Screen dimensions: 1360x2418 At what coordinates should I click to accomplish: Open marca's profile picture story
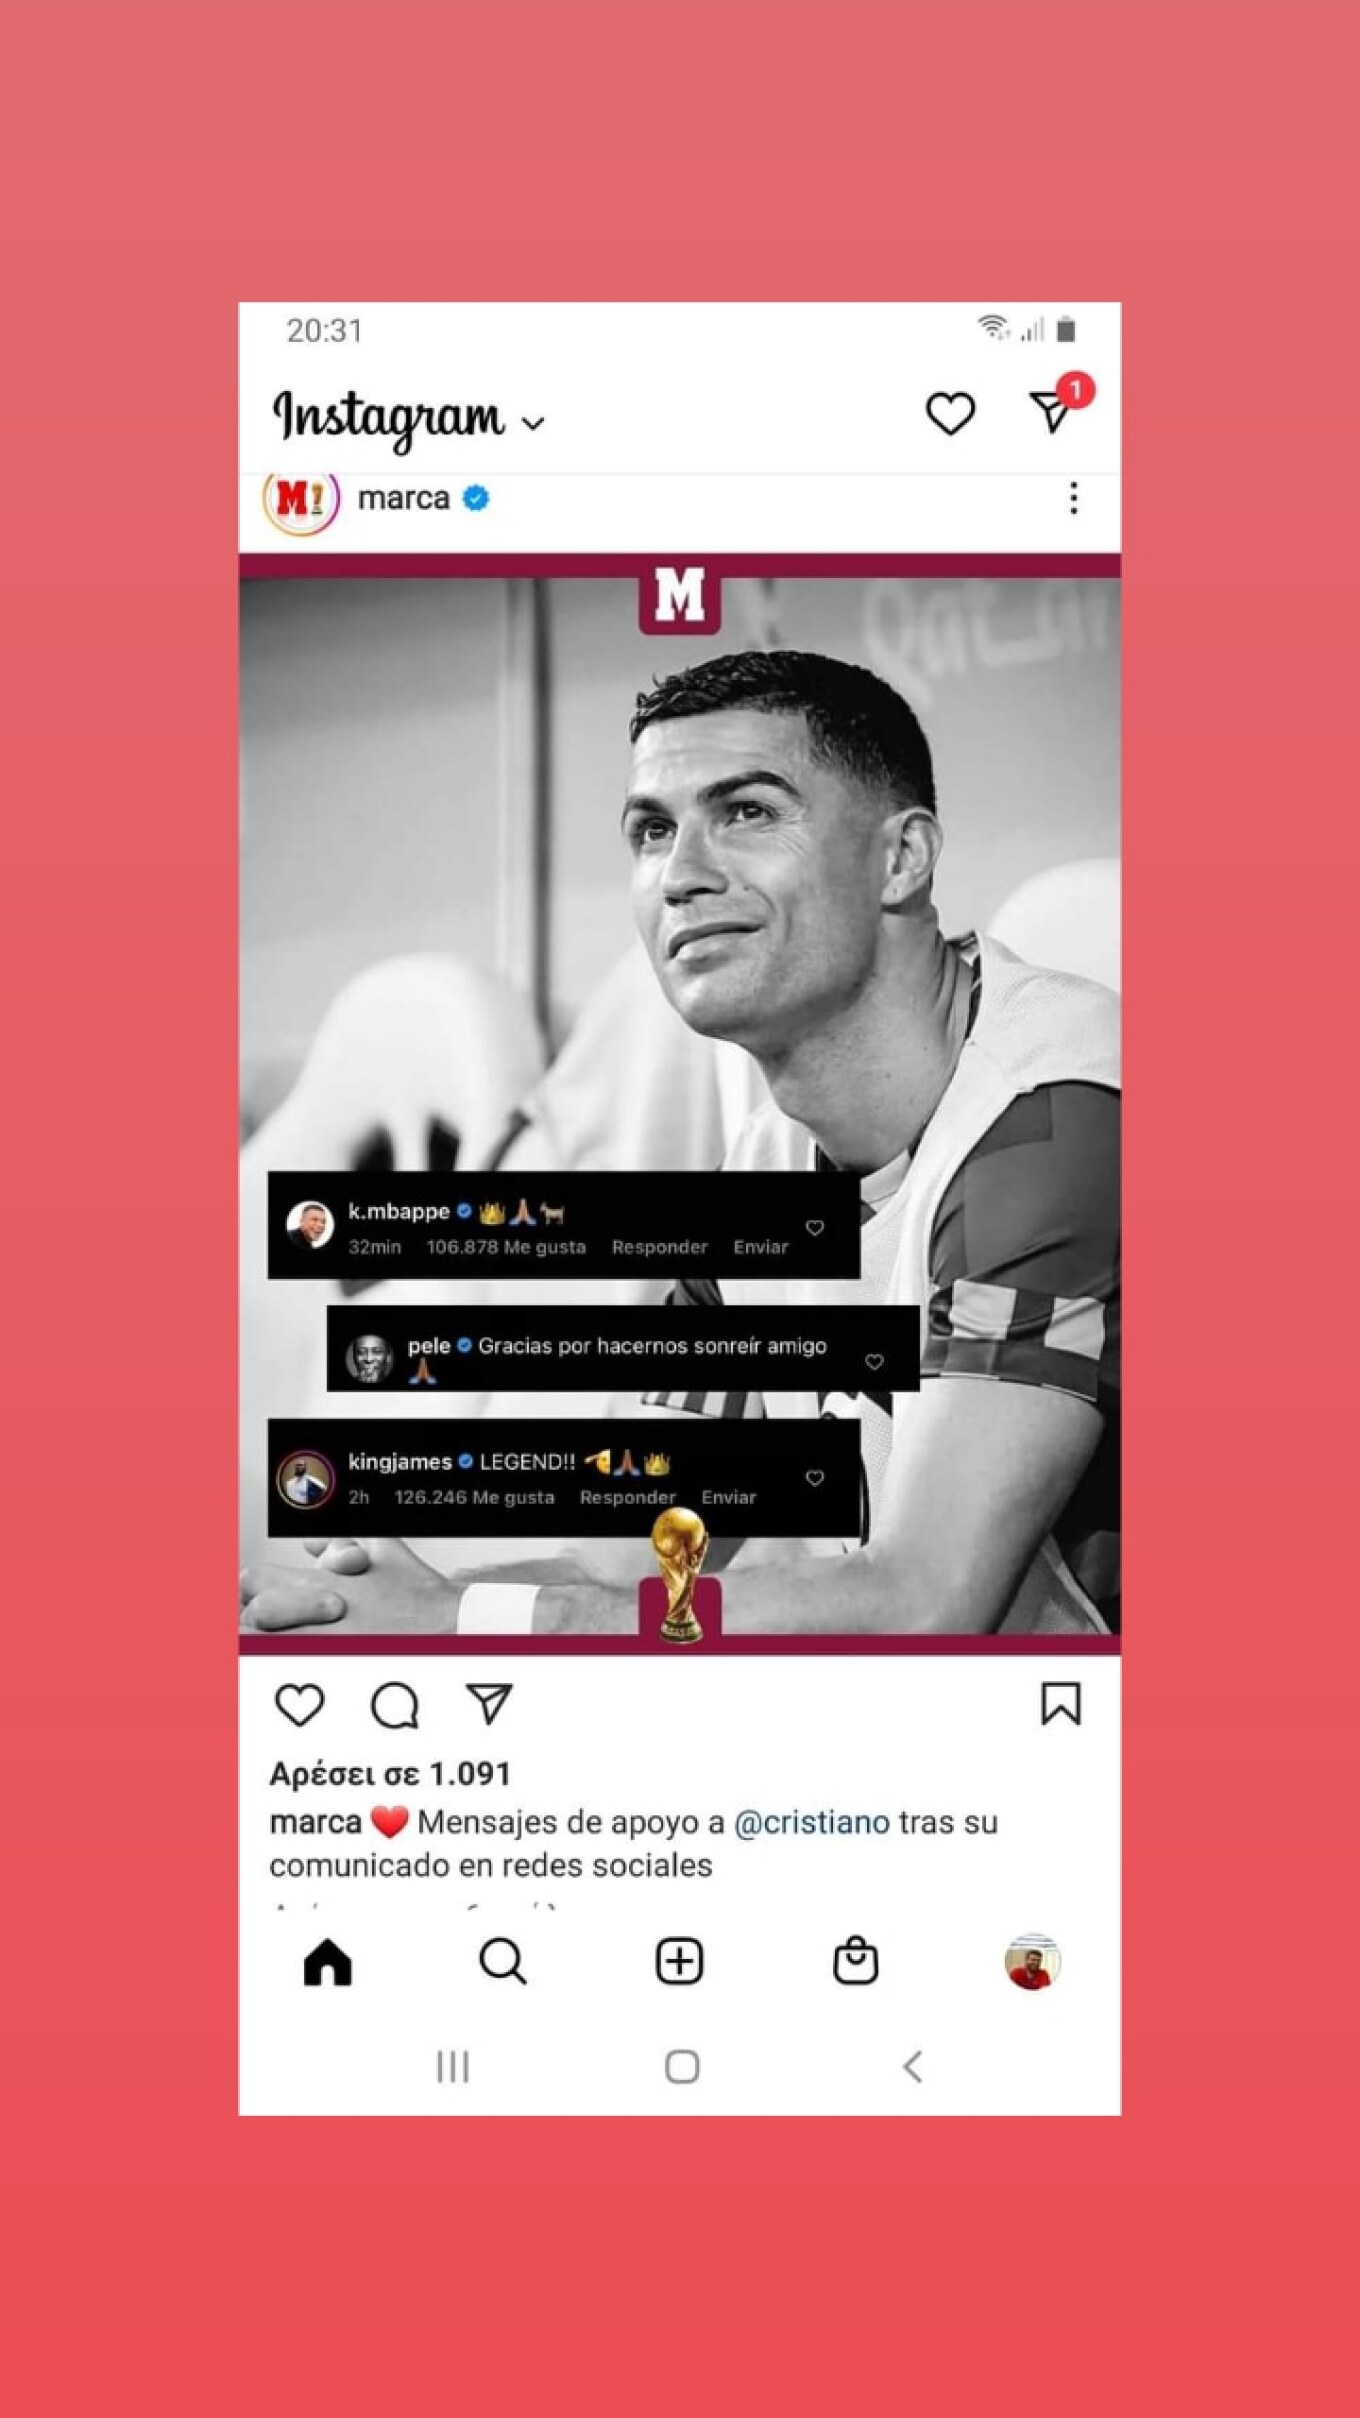pos(301,500)
